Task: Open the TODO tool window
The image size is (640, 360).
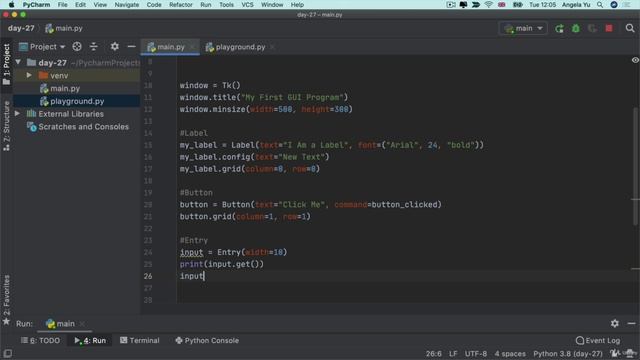Action: tap(40, 340)
